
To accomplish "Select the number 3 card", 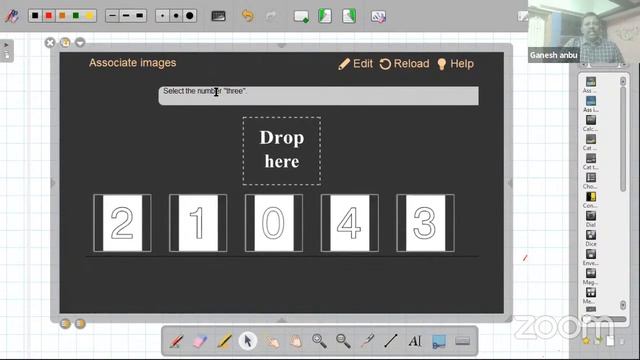I will (425, 223).
